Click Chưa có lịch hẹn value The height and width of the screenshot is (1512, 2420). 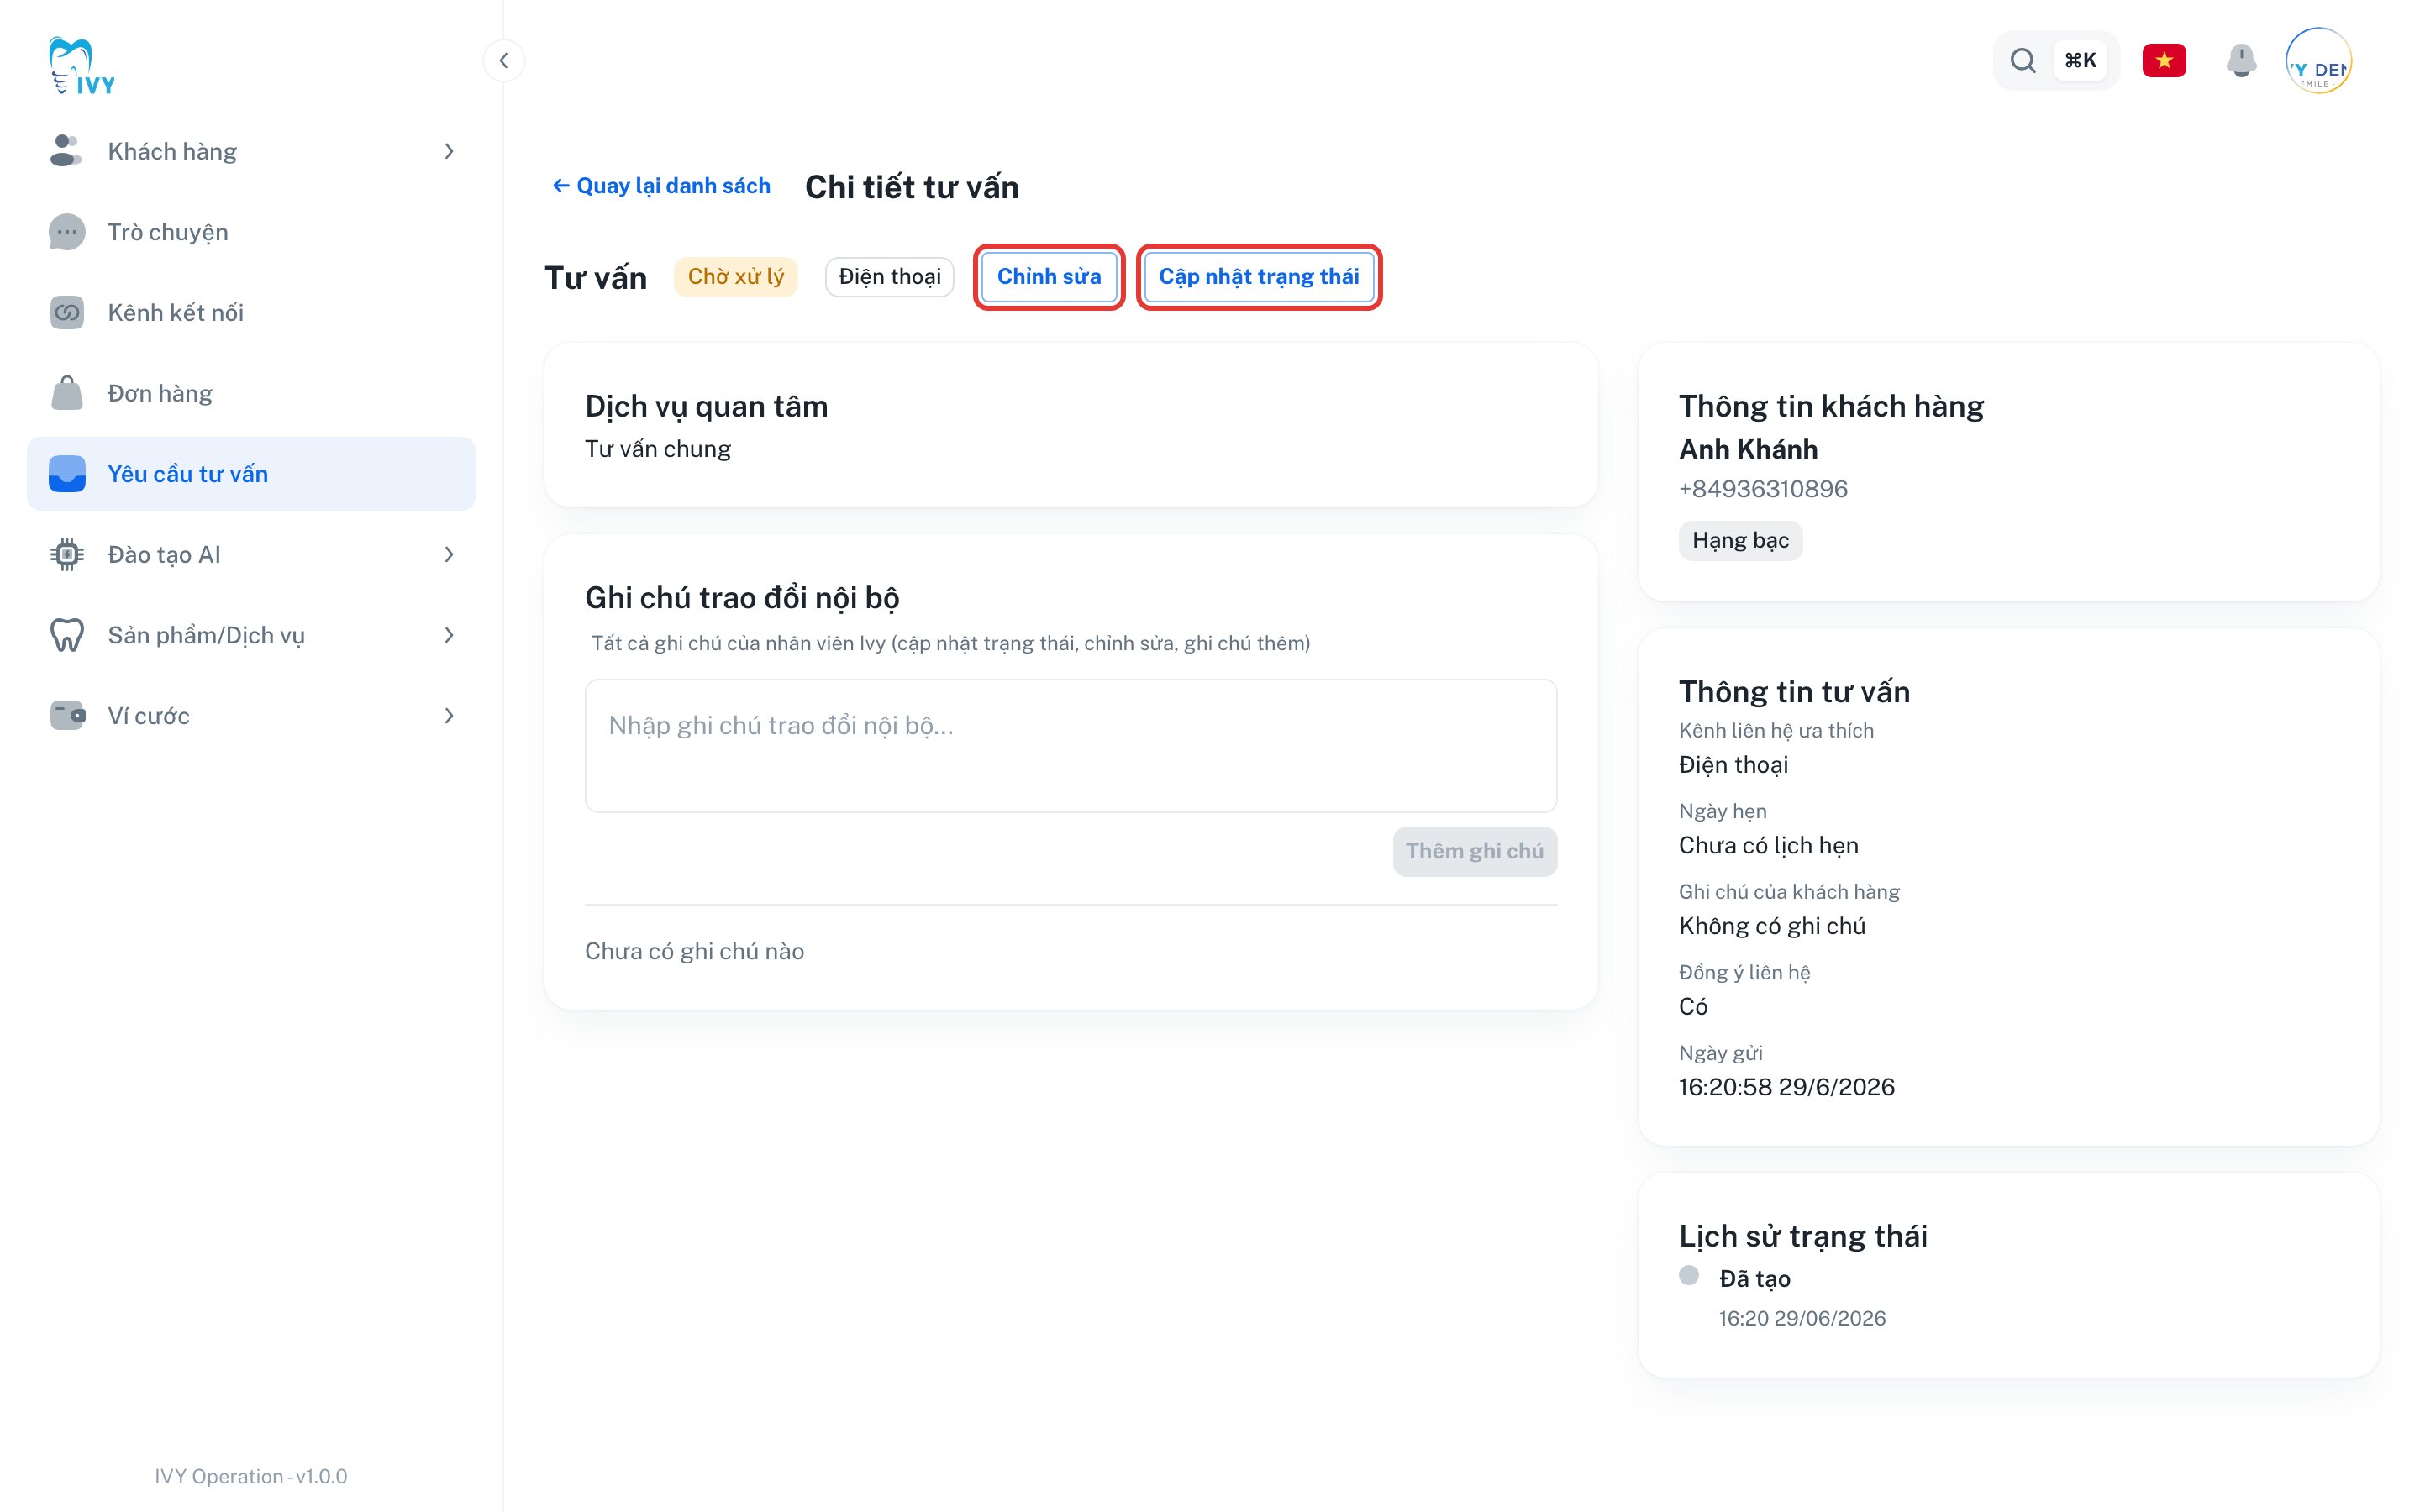click(x=1768, y=846)
